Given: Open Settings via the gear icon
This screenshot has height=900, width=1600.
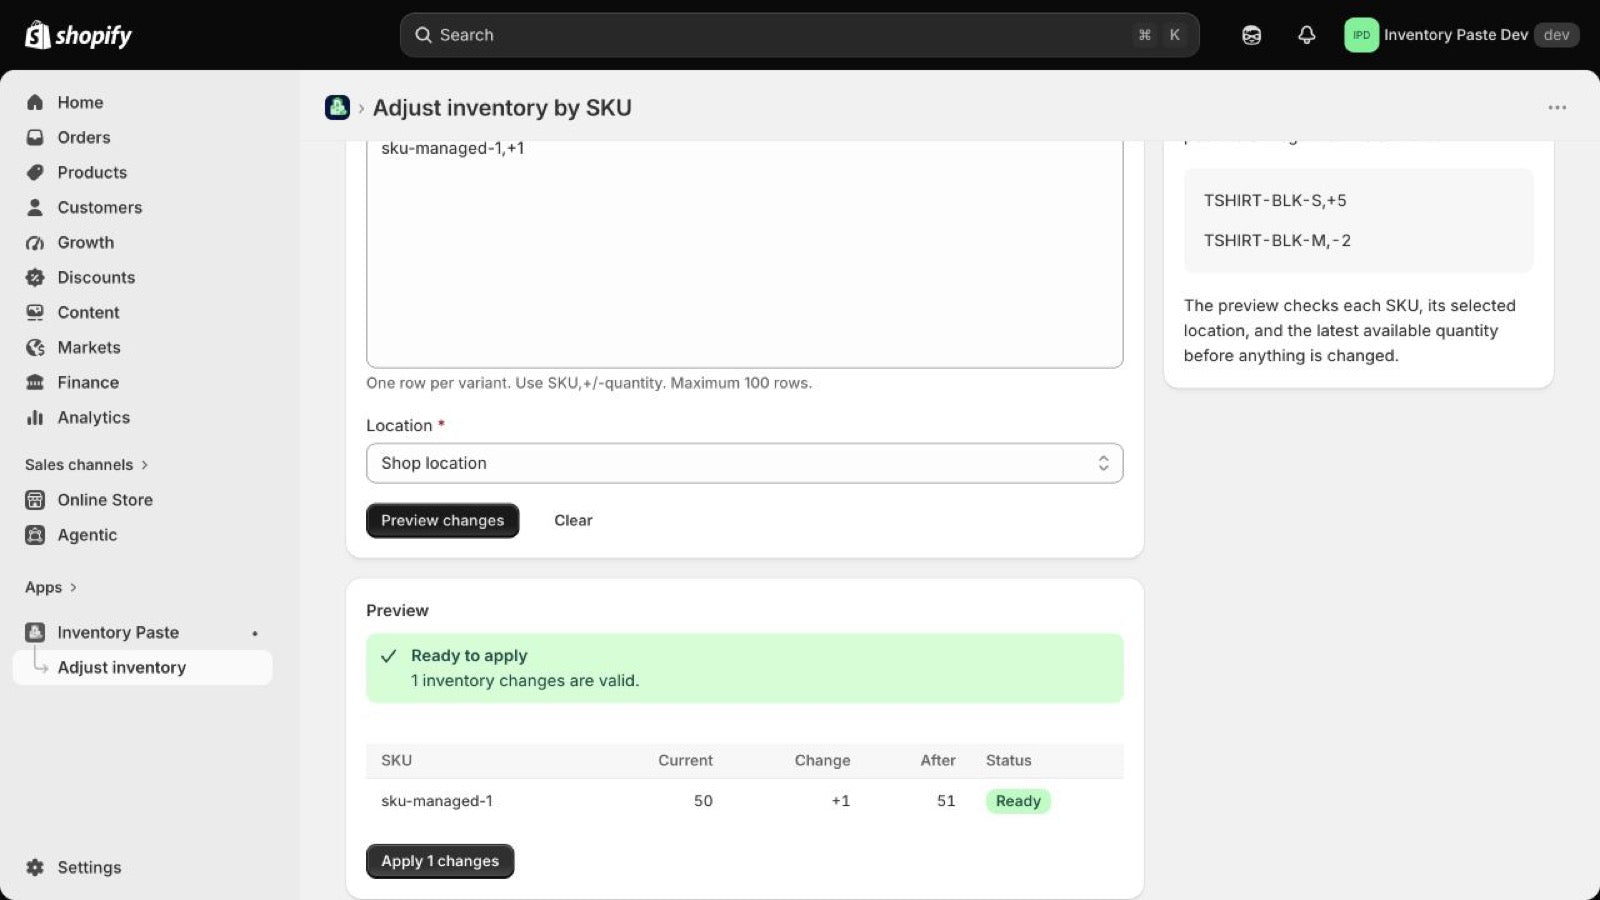Looking at the screenshot, I should pos(35,867).
